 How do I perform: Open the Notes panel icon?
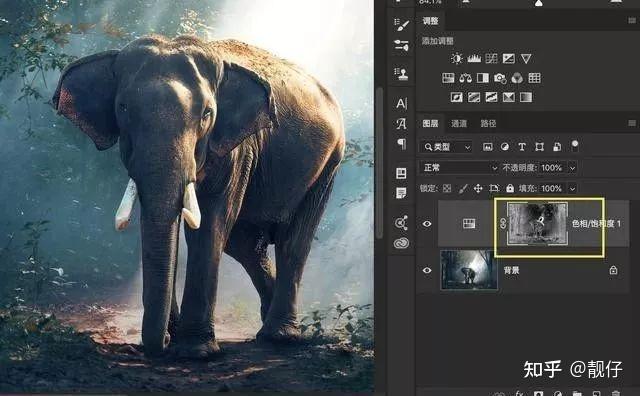pos(401,193)
